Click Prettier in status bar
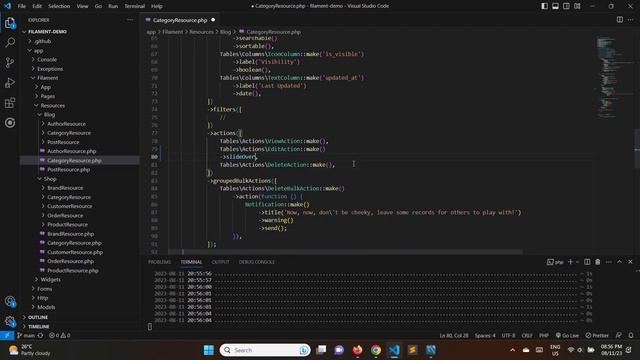The width and height of the screenshot is (640, 360). point(597,335)
